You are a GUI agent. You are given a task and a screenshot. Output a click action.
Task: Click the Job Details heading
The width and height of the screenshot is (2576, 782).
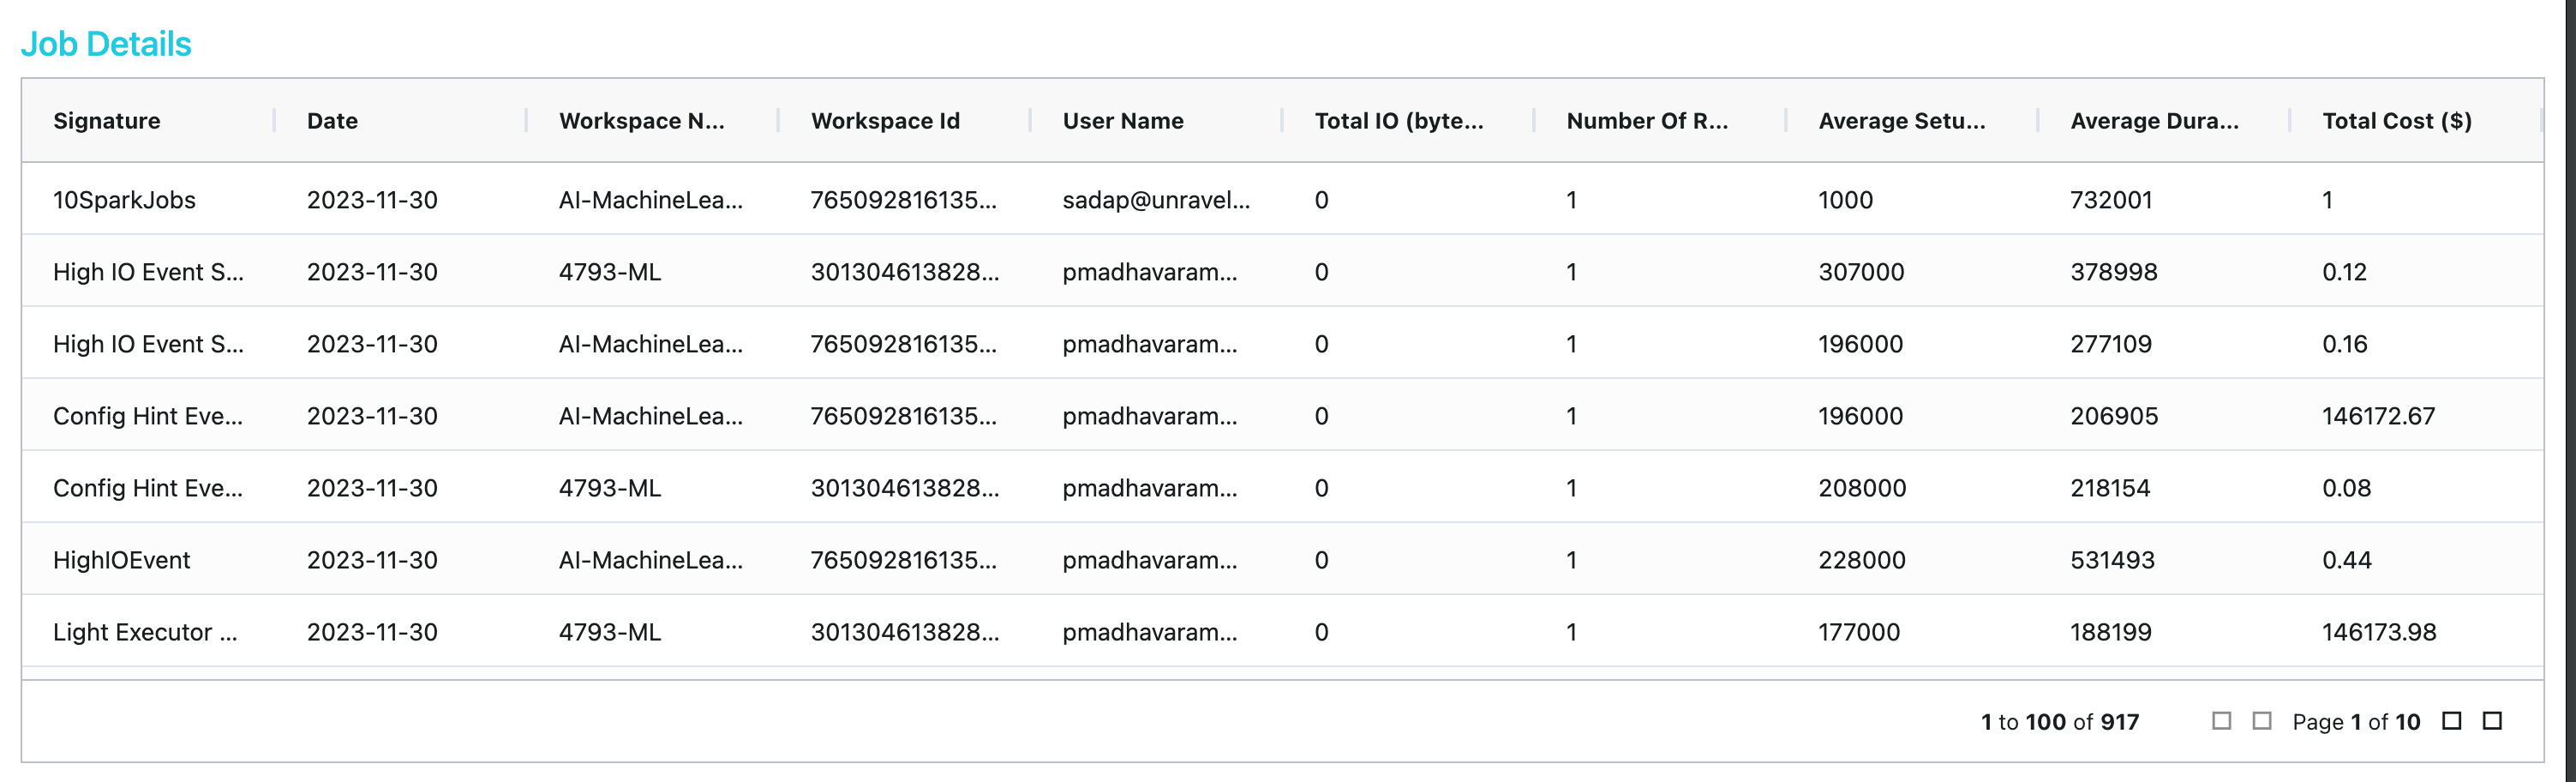pos(106,44)
